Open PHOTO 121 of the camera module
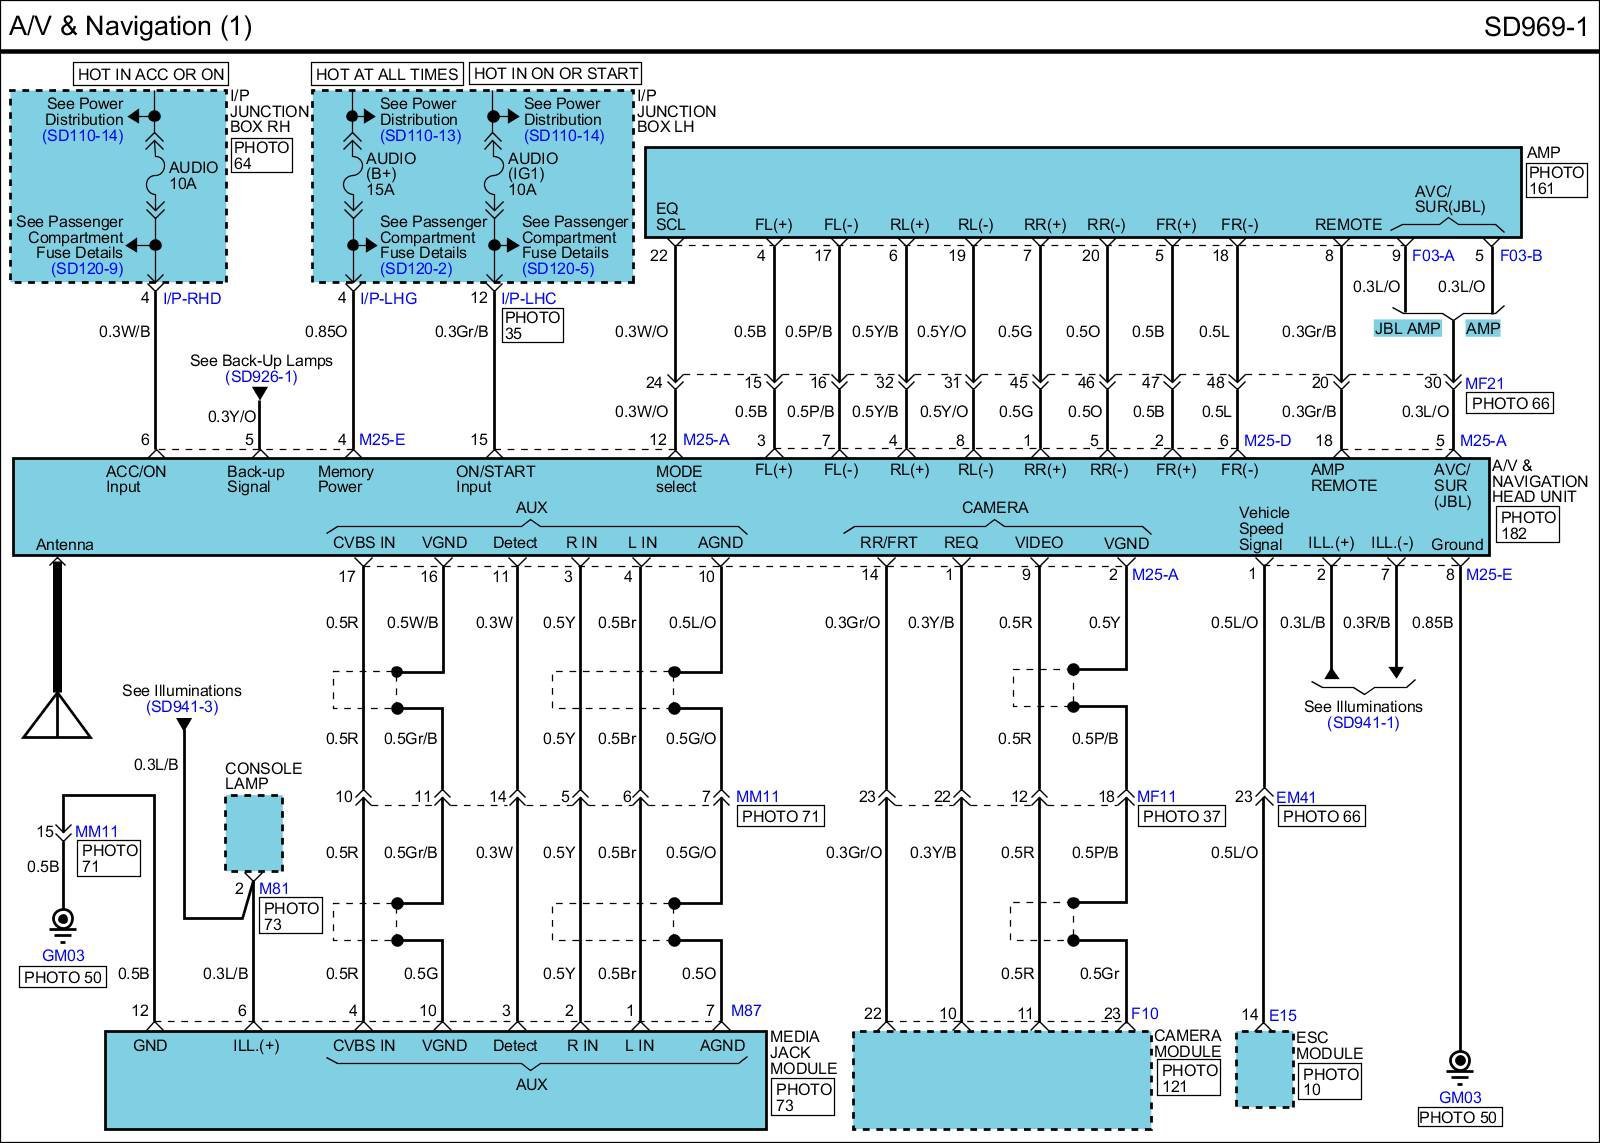Screen dimensions: 1600x1143 point(1189,1078)
